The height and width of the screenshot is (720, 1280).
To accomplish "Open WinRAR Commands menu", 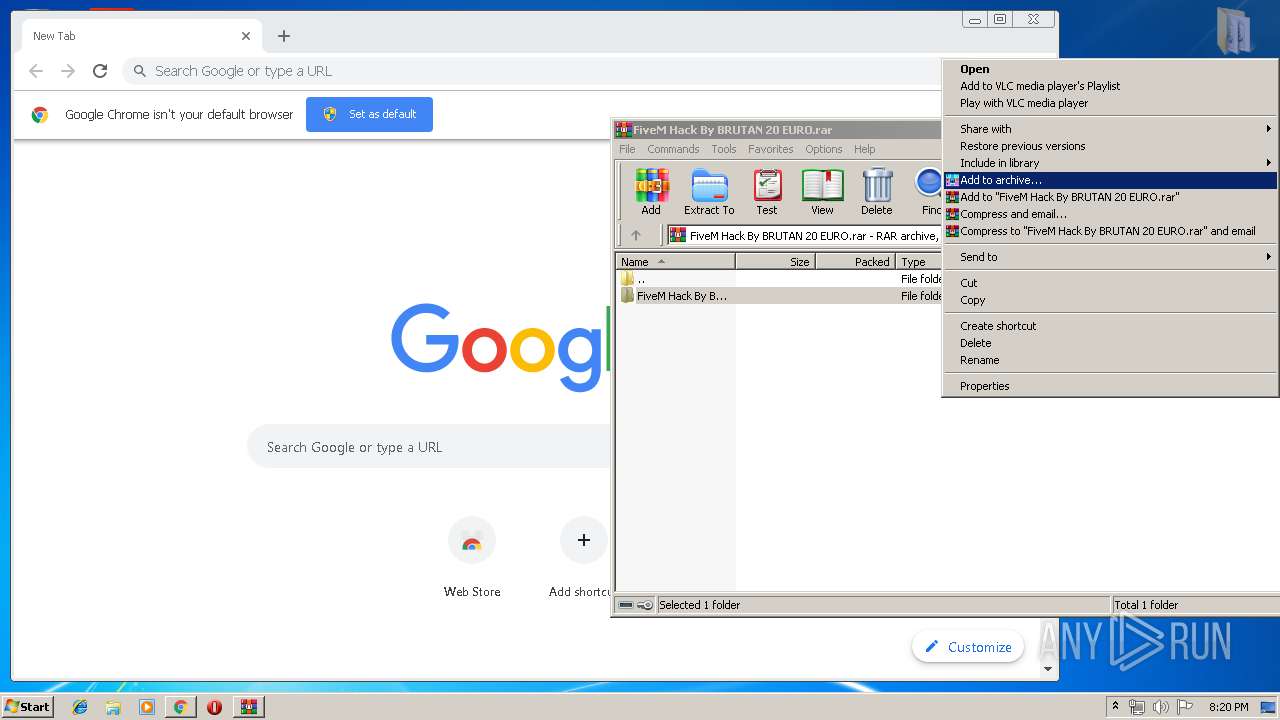I will coord(673,149).
